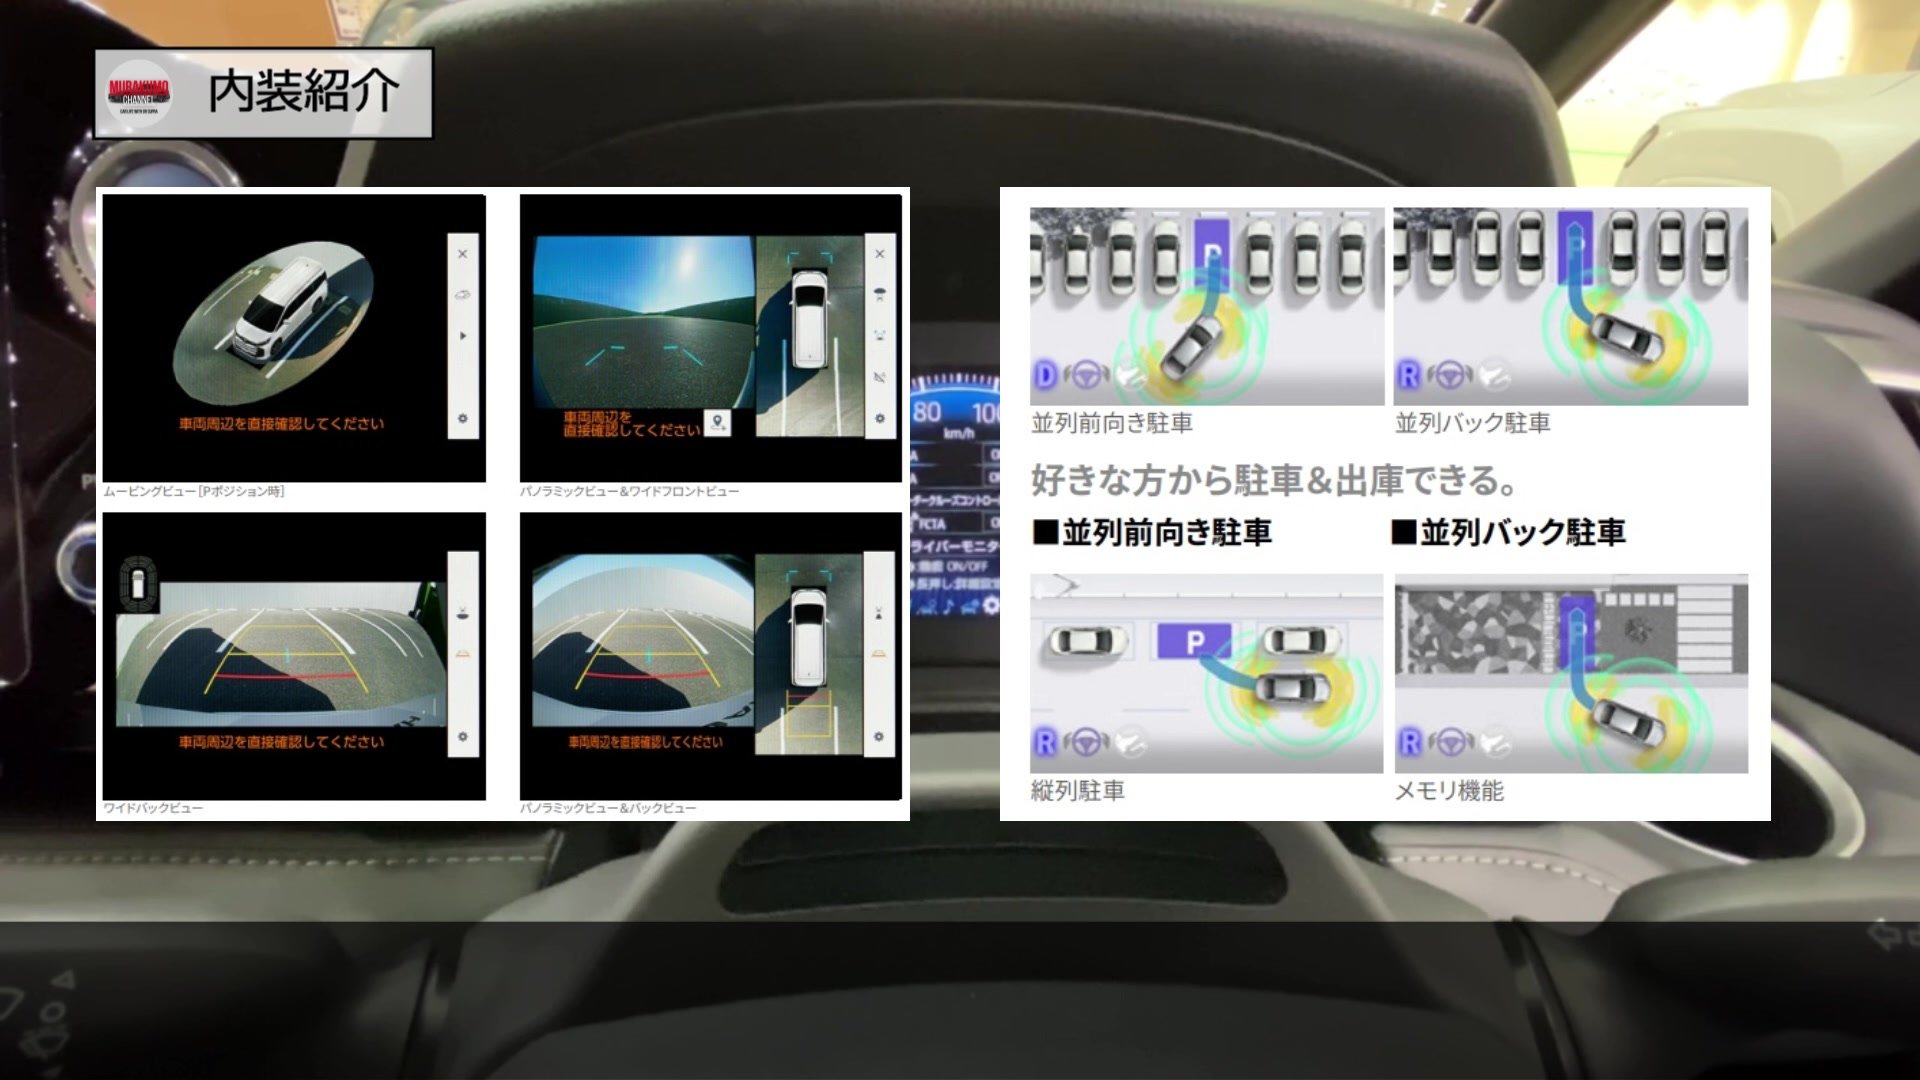Click the steering wheel icon in back parking image
The height and width of the screenshot is (1080, 1920).
(1449, 376)
